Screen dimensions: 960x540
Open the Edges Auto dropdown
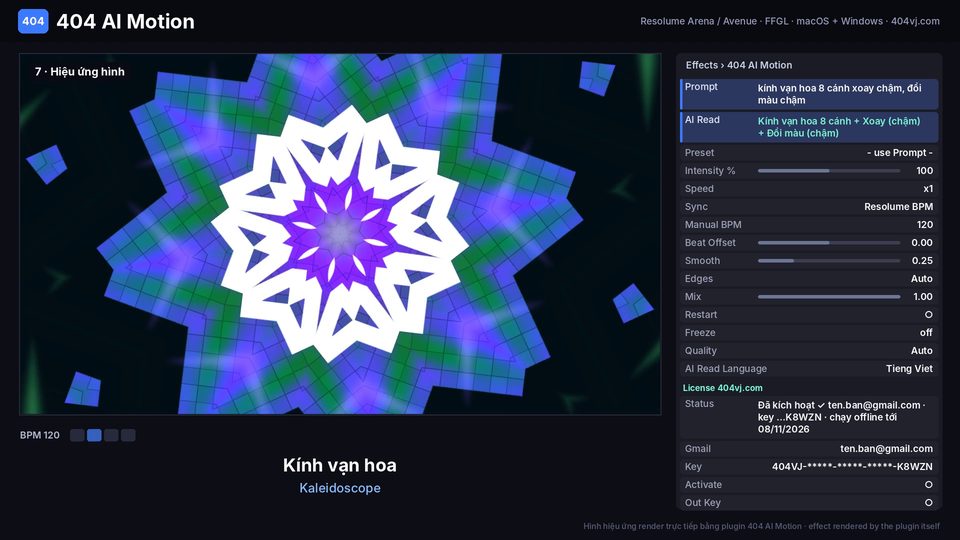(809, 279)
